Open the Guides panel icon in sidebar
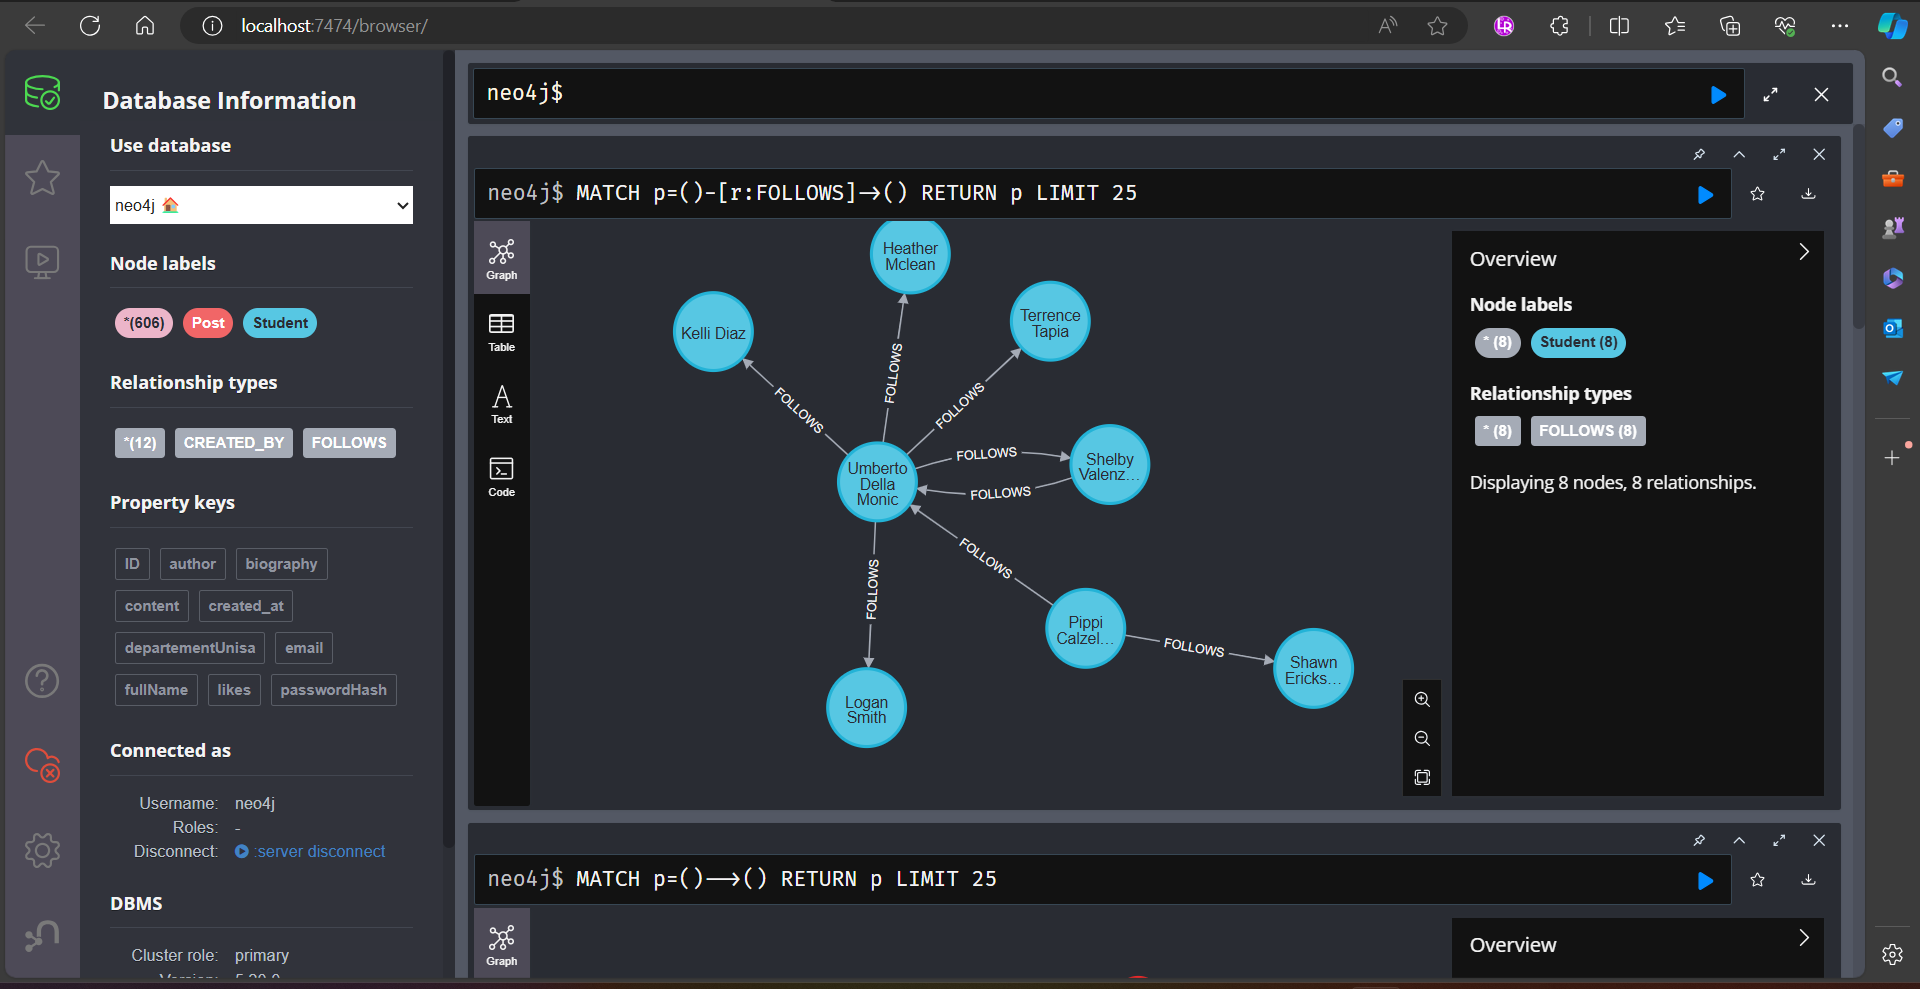 [x=42, y=263]
